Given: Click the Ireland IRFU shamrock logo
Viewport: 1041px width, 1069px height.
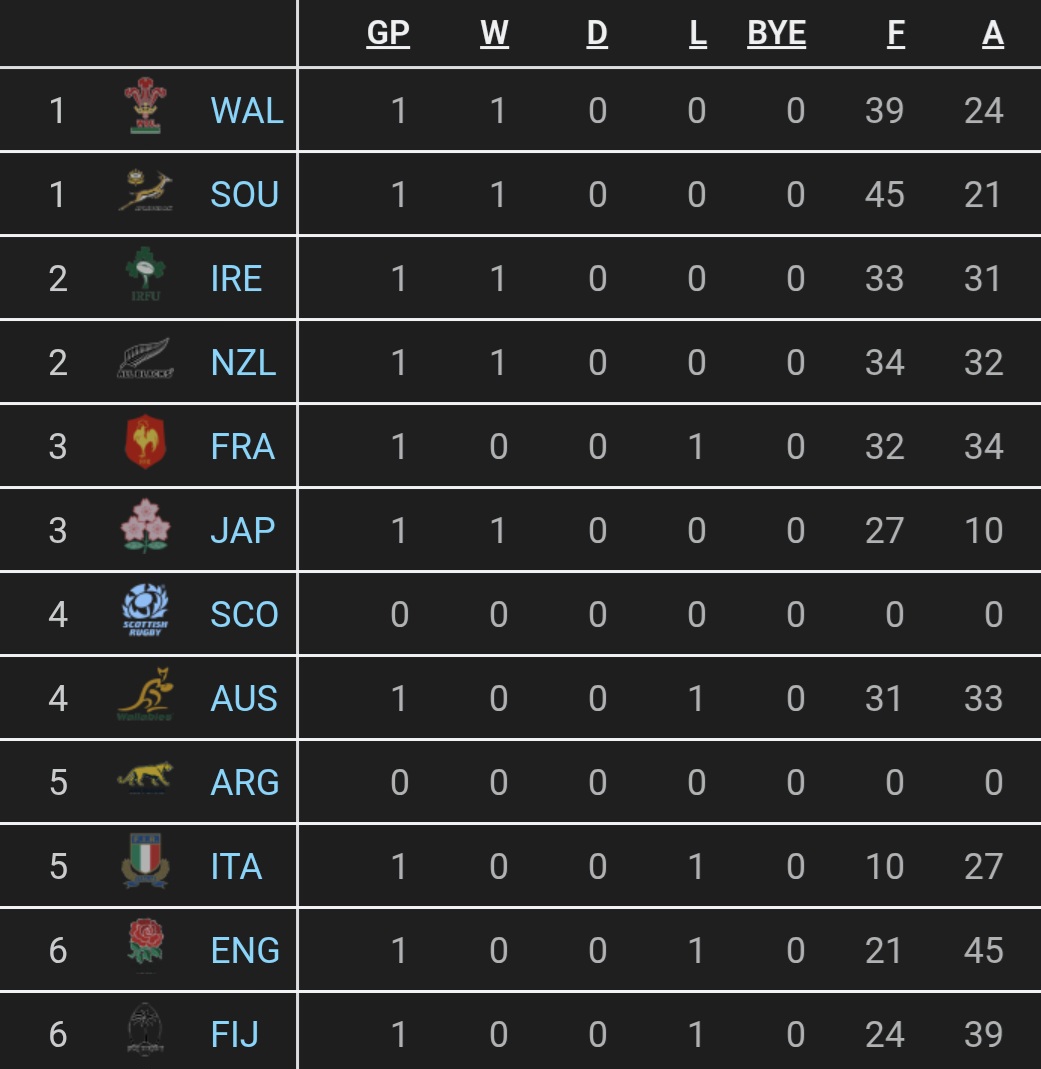Looking at the screenshot, I should 145,274.
